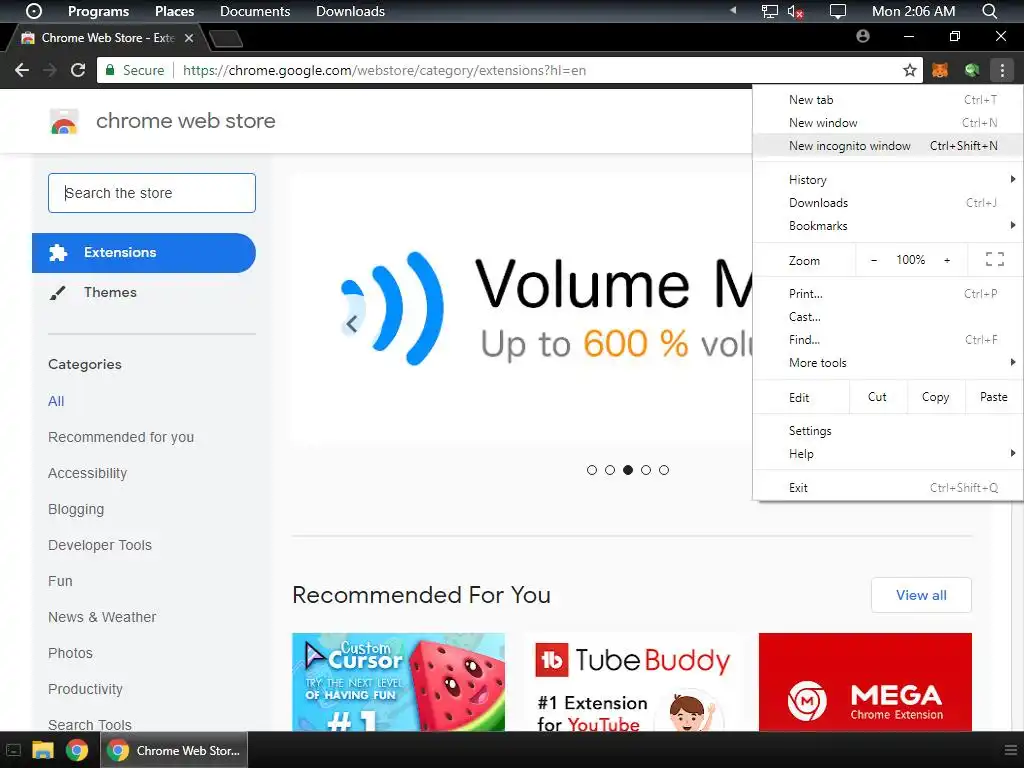Click the chrome web store logo

(x=64, y=121)
